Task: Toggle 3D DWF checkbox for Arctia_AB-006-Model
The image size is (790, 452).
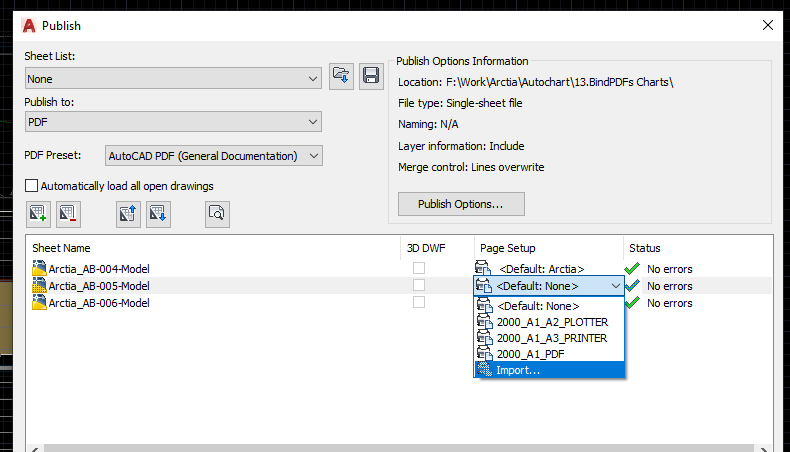Action: [x=419, y=302]
